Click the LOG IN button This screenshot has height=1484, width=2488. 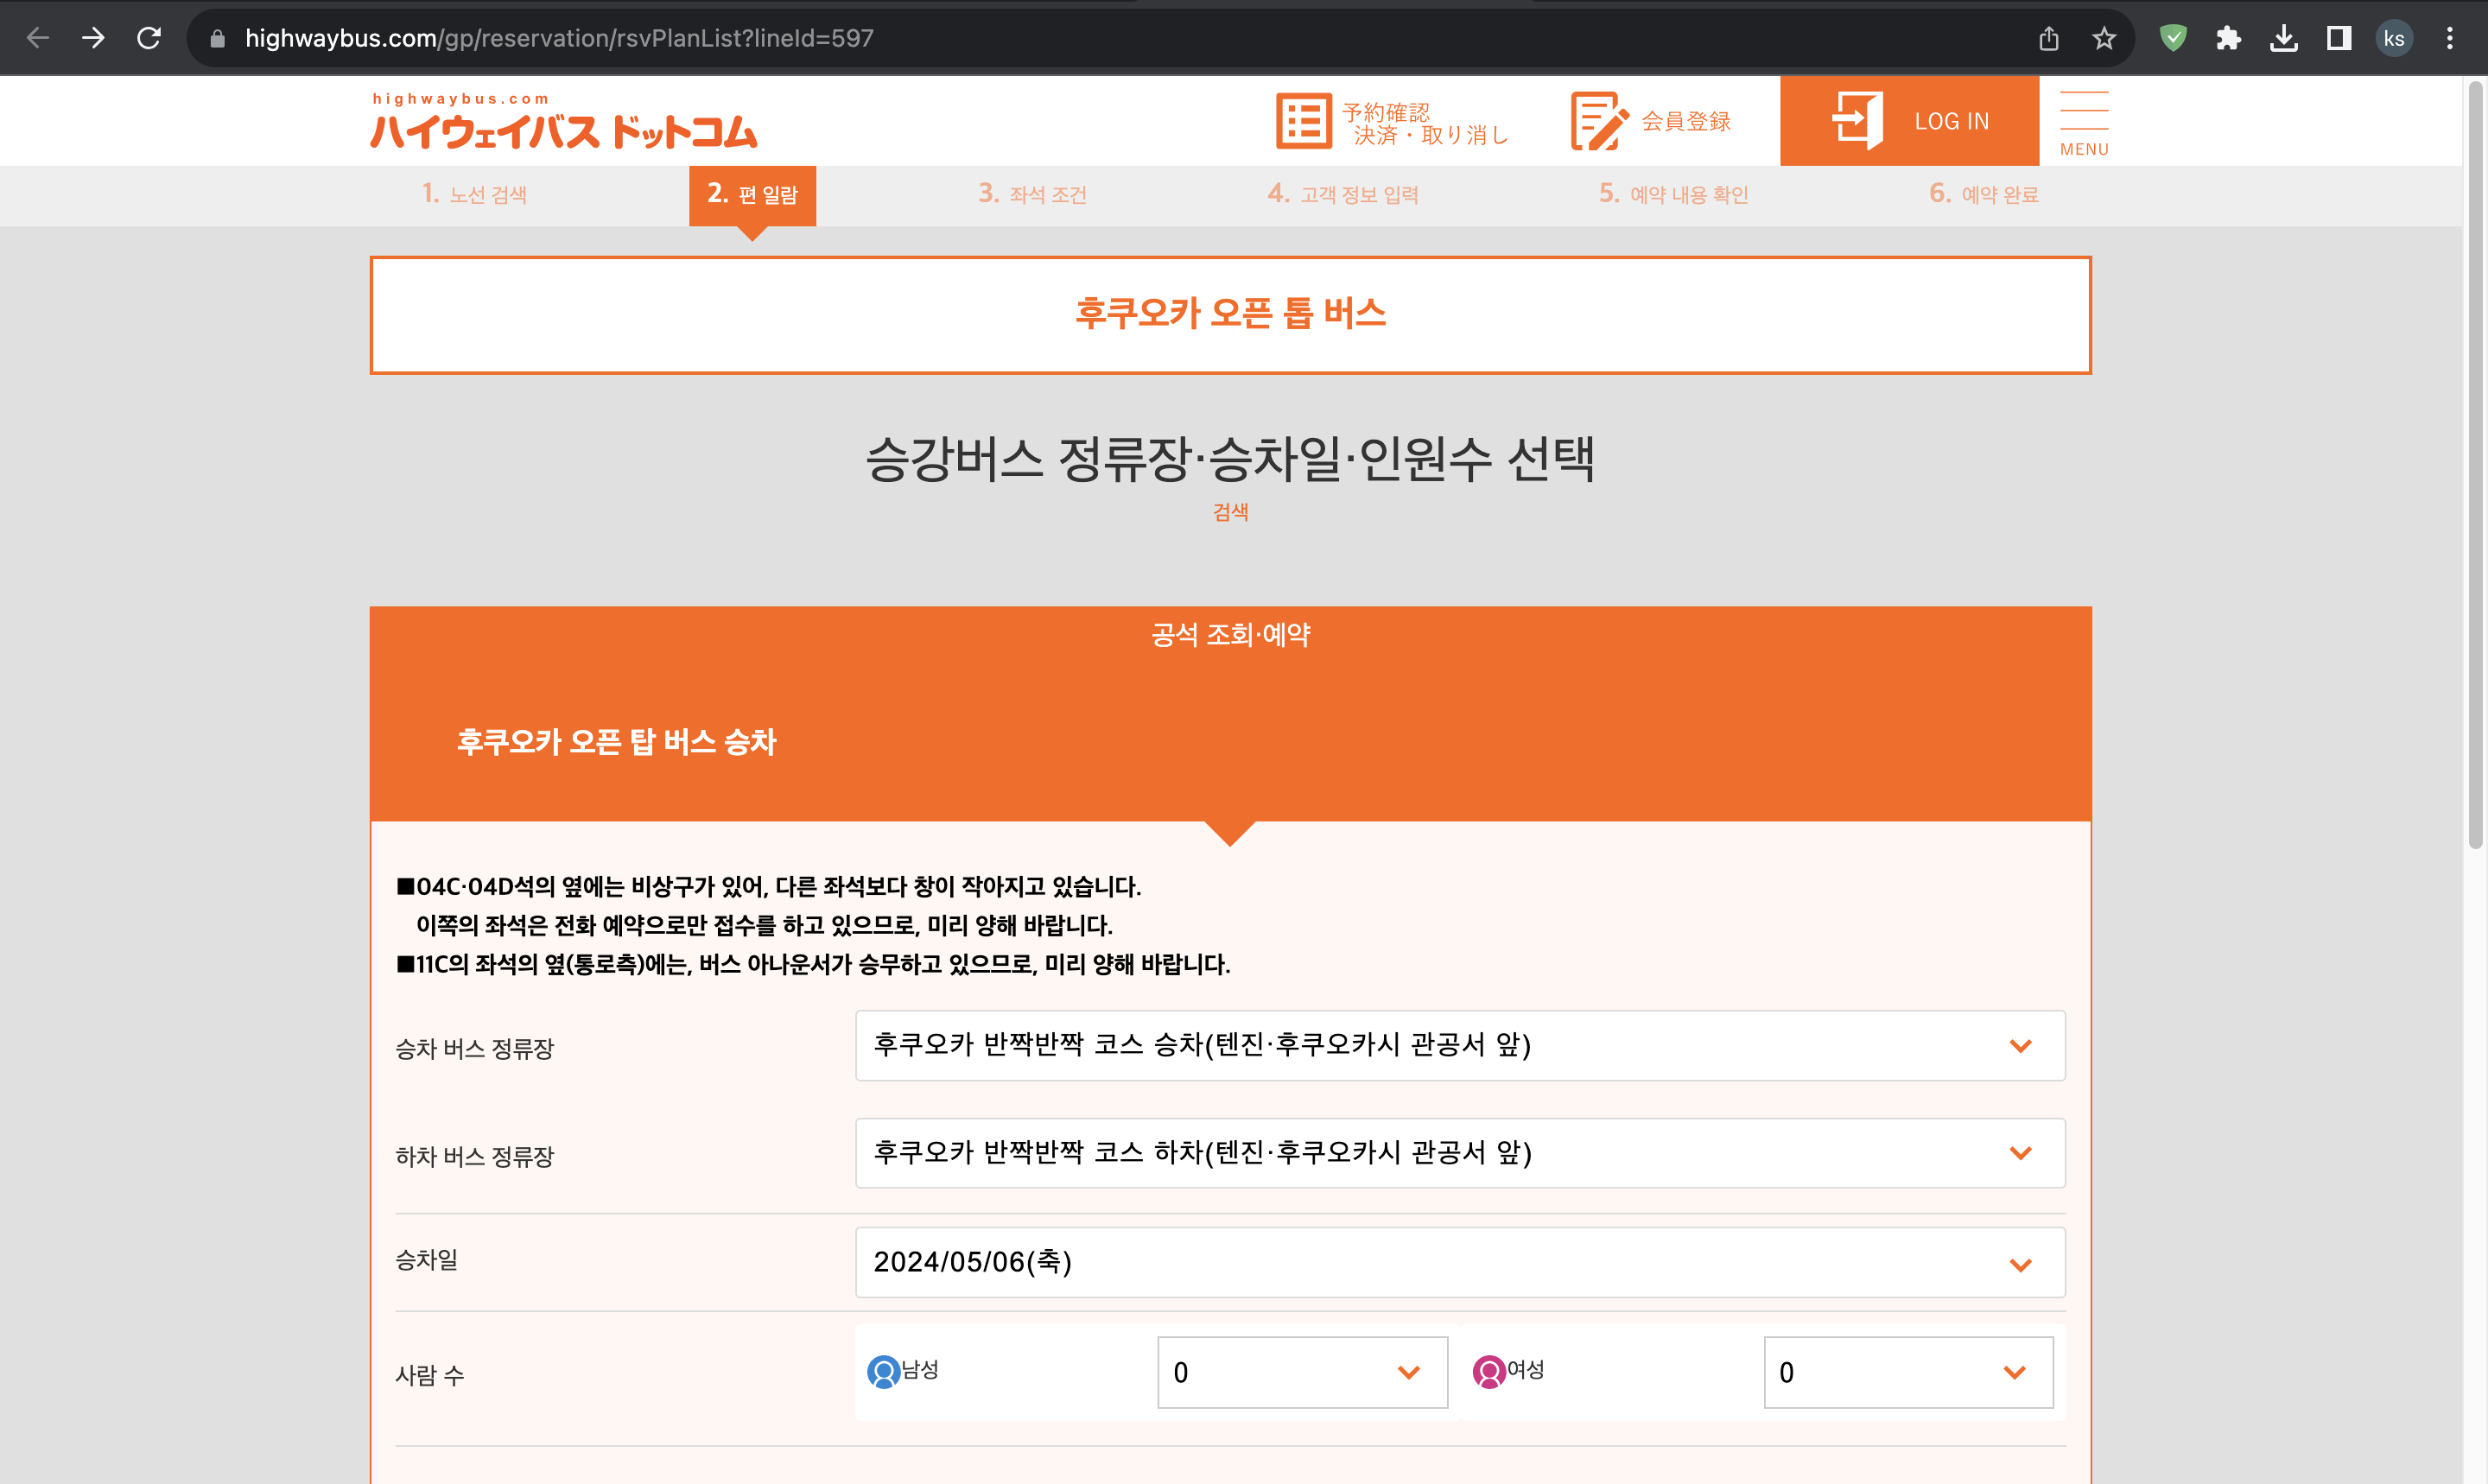click(x=1910, y=121)
